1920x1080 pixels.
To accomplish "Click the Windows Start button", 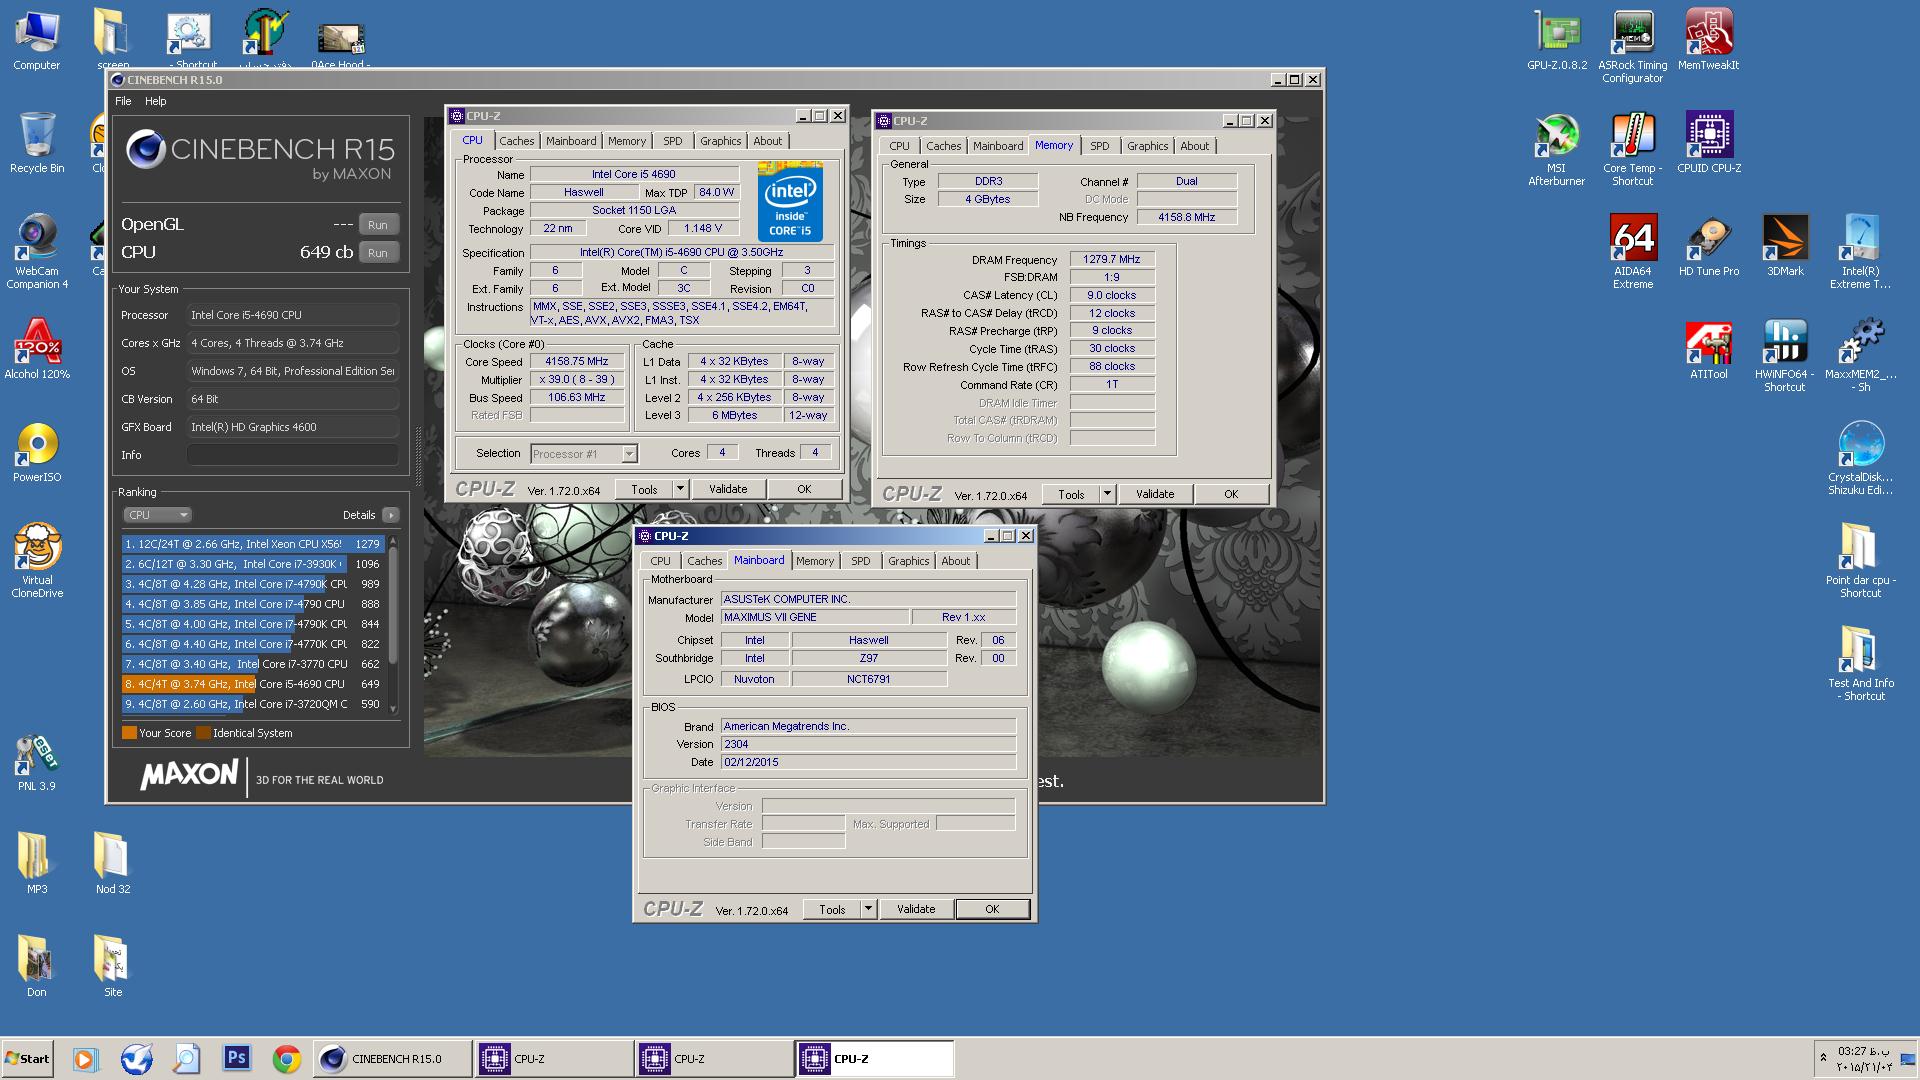I will [x=27, y=1058].
